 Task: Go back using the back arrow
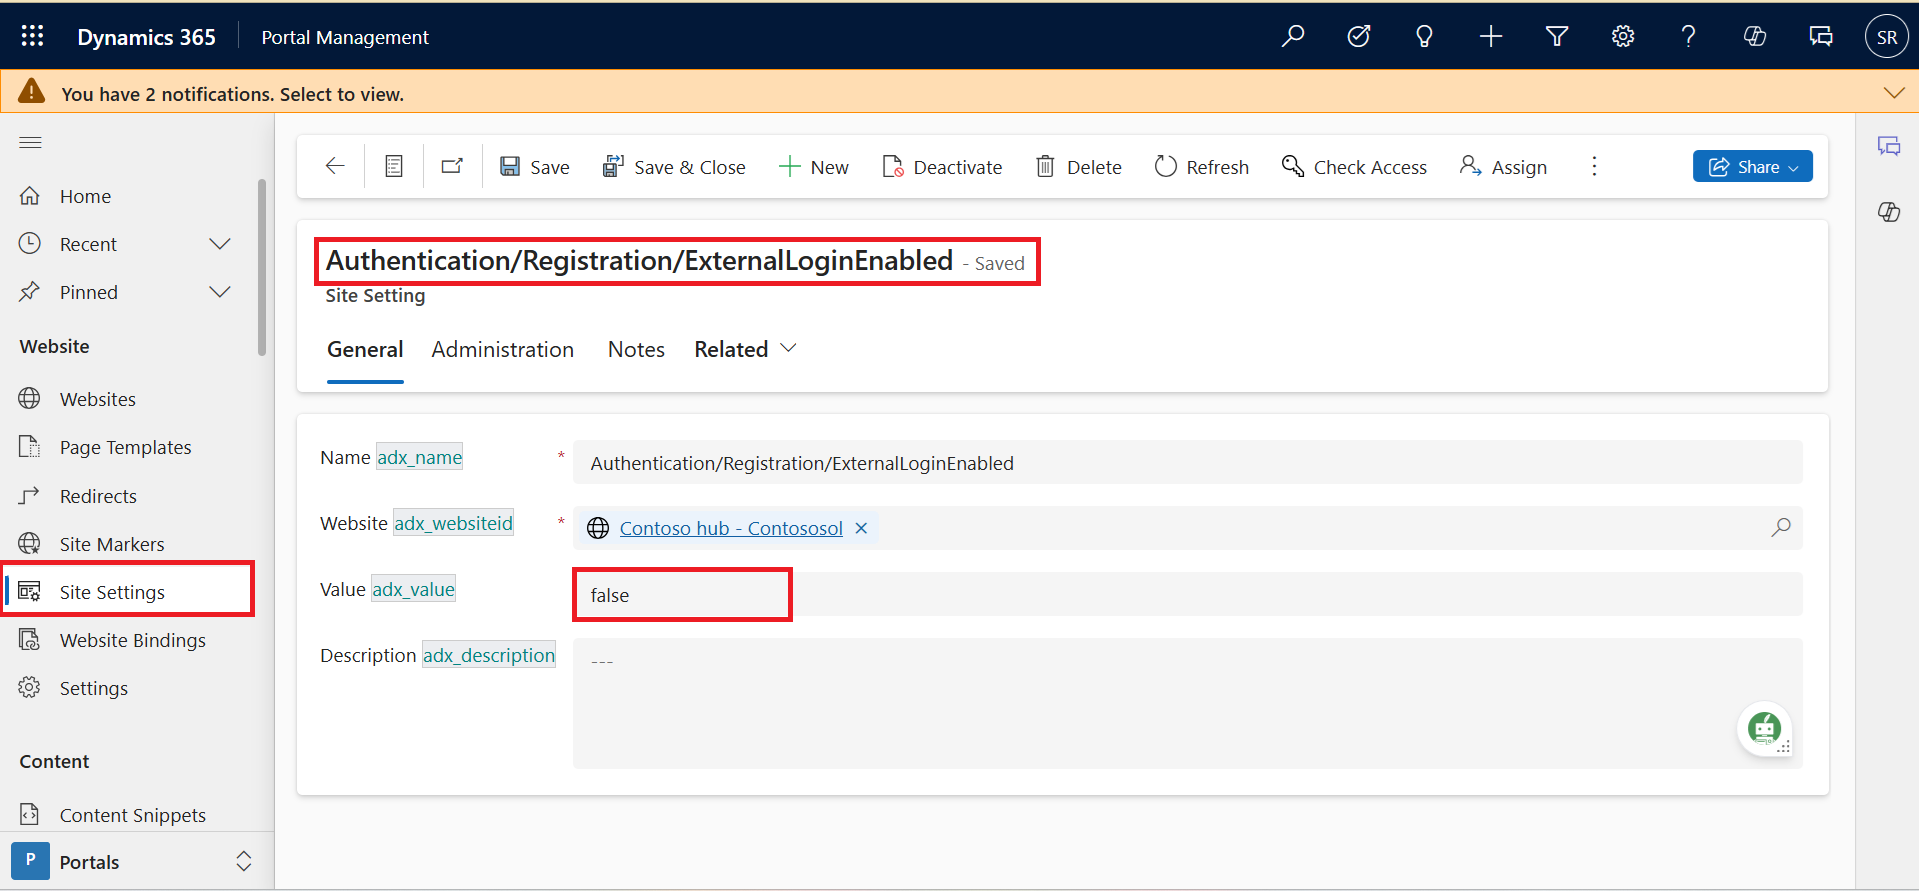(335, 166)
